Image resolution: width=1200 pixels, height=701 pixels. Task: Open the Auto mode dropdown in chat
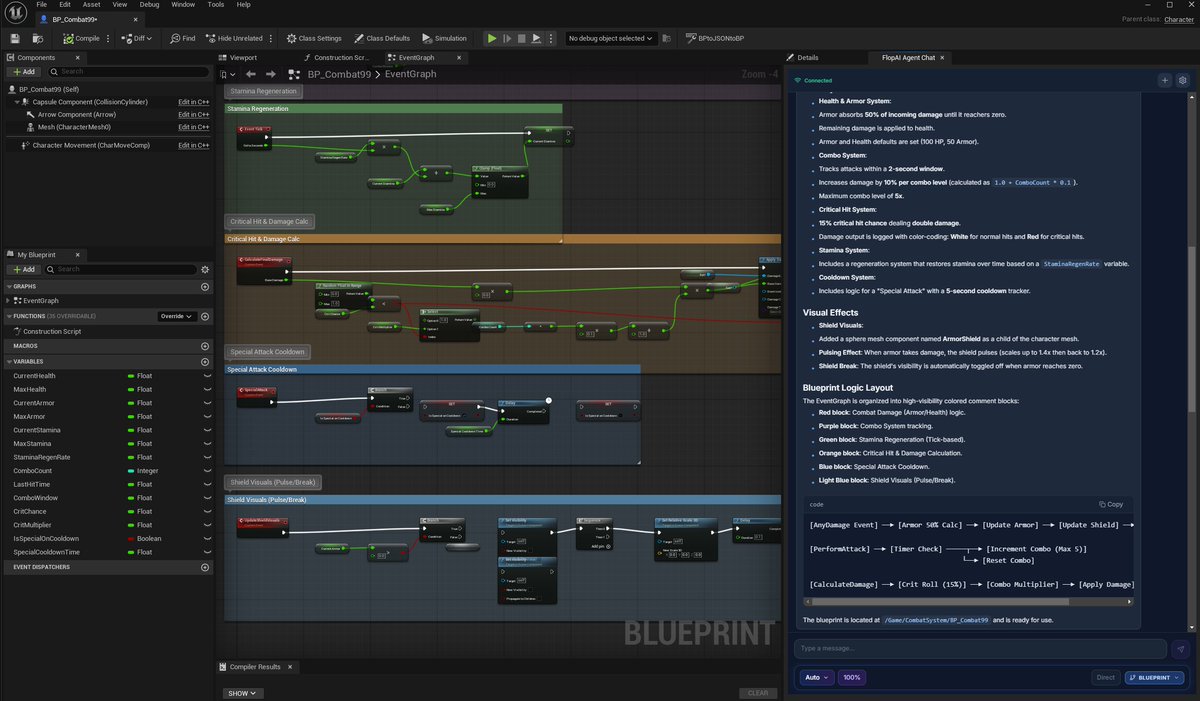(x=817, y=677)
